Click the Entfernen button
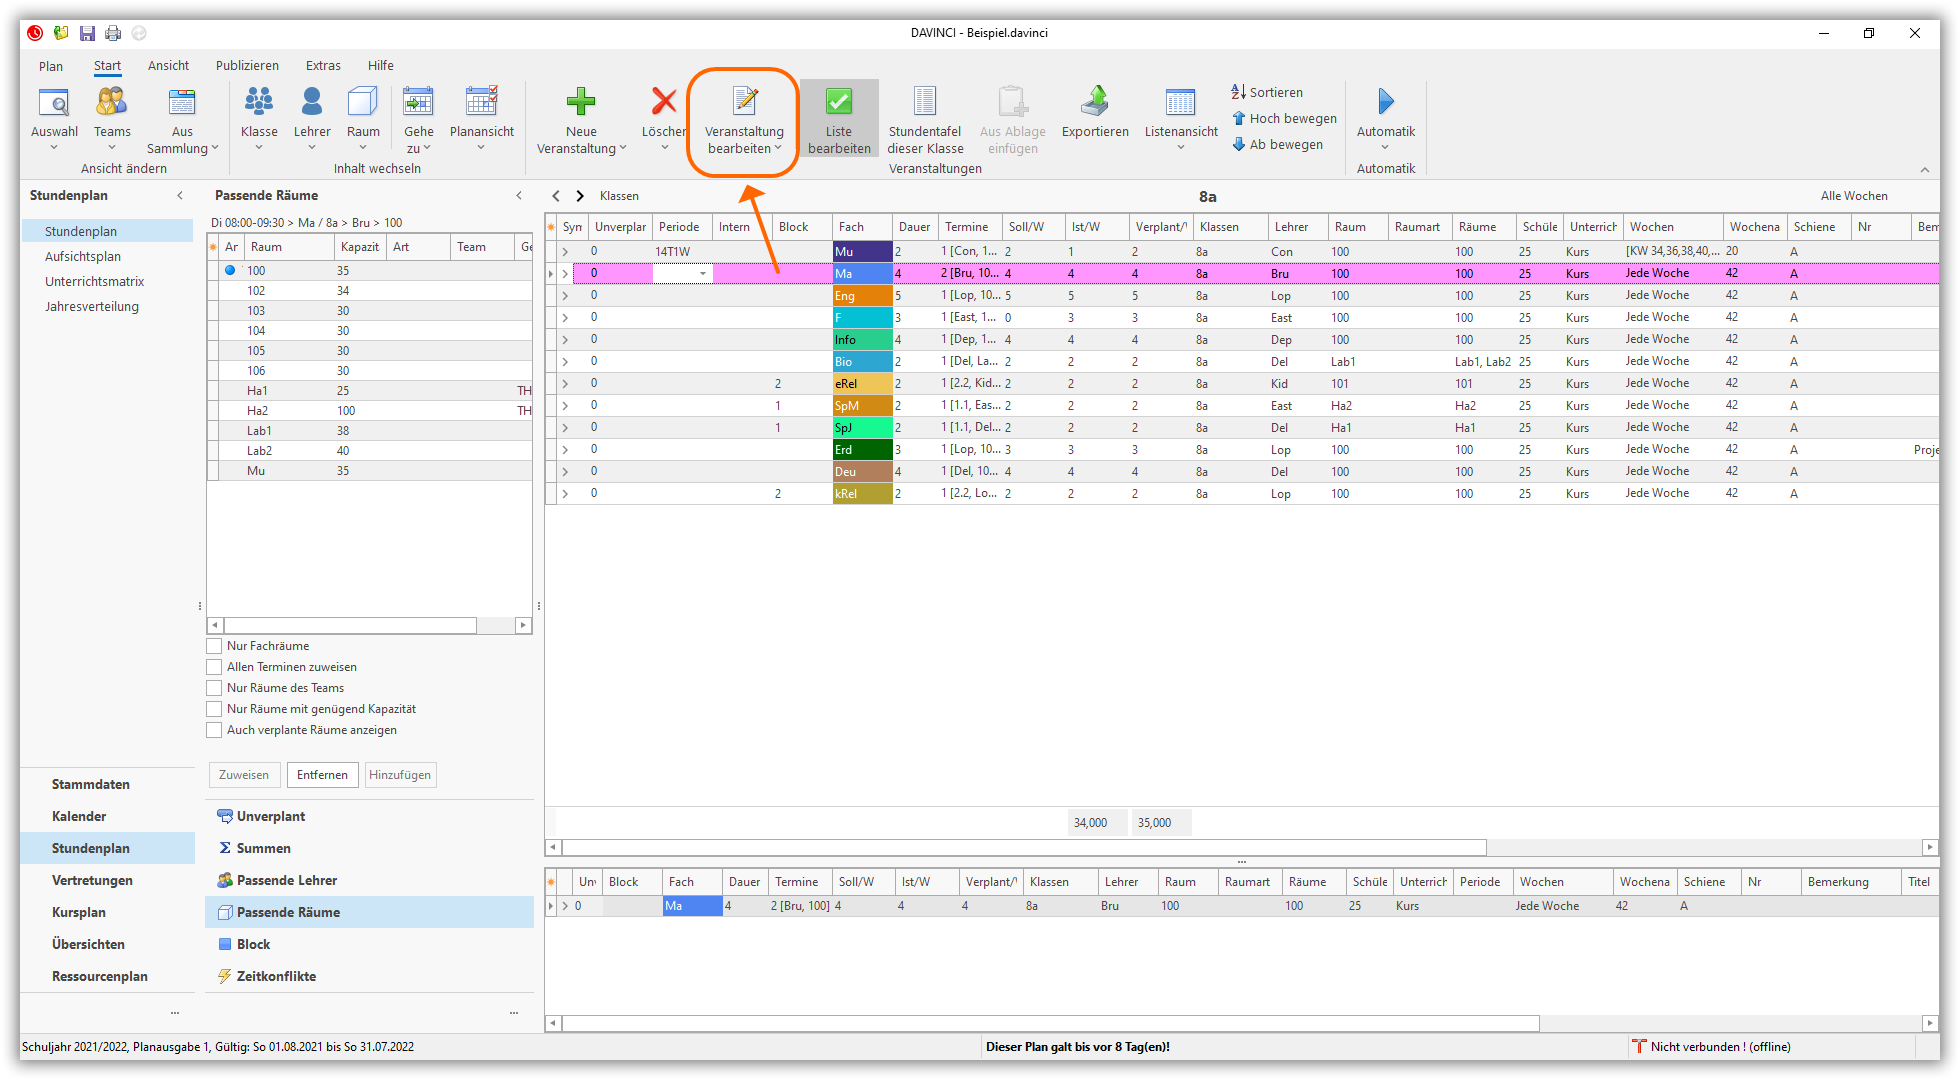The width and height of the screenshot is (1960, 1080). 322,775
